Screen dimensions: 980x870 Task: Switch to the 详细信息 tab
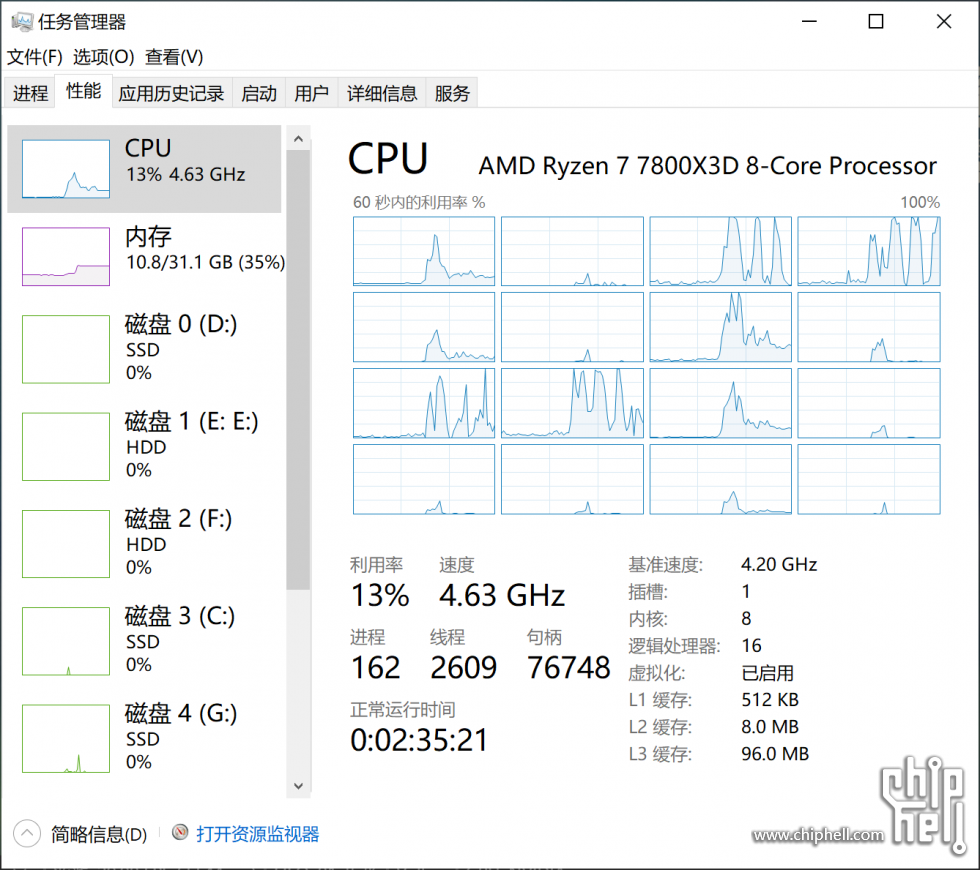[382, 93]
